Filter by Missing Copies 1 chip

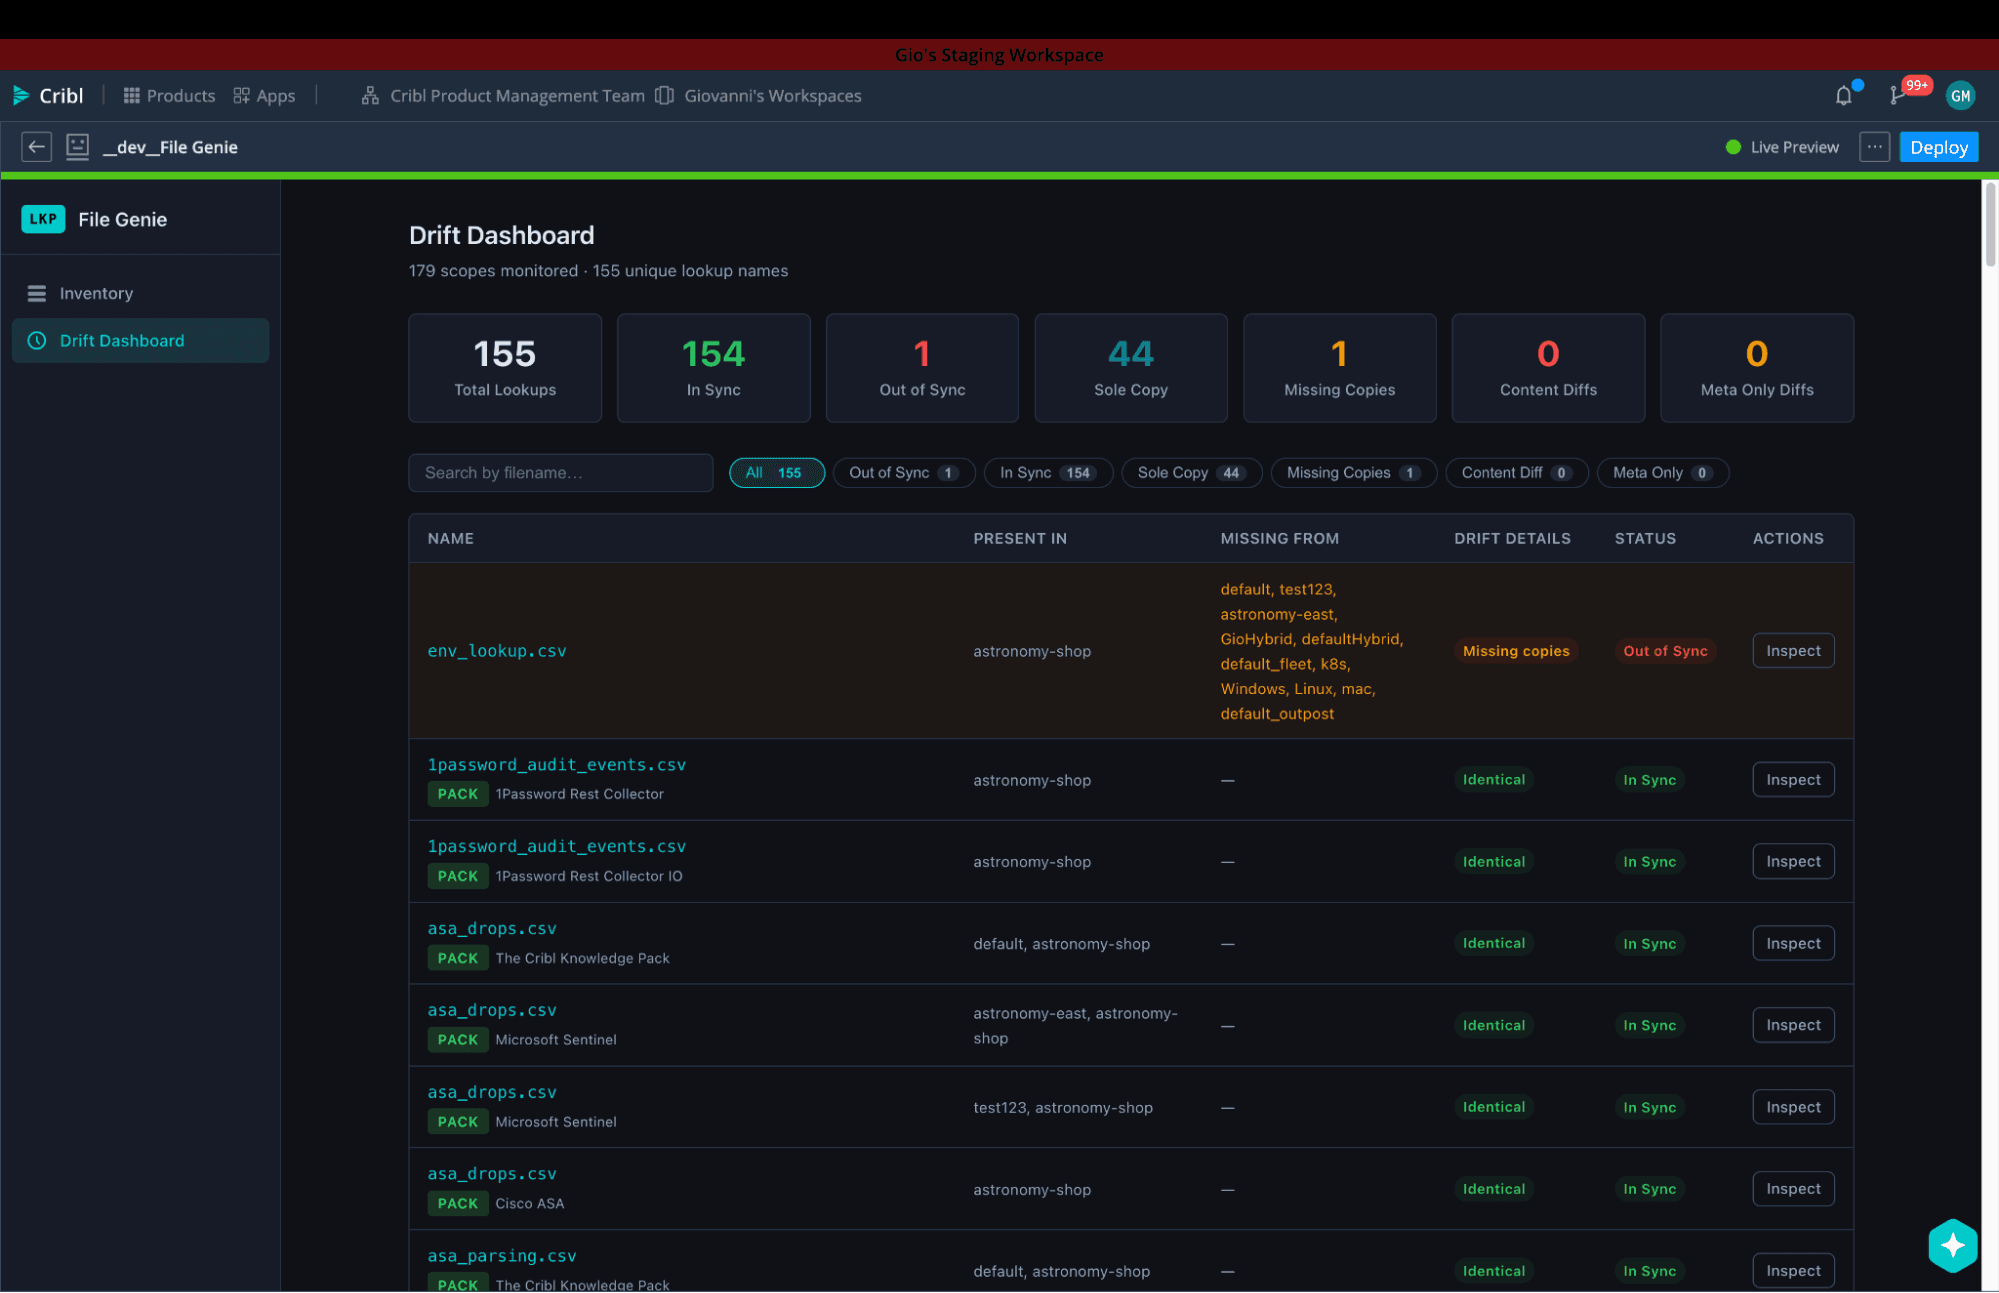(x=1353, y=473)
